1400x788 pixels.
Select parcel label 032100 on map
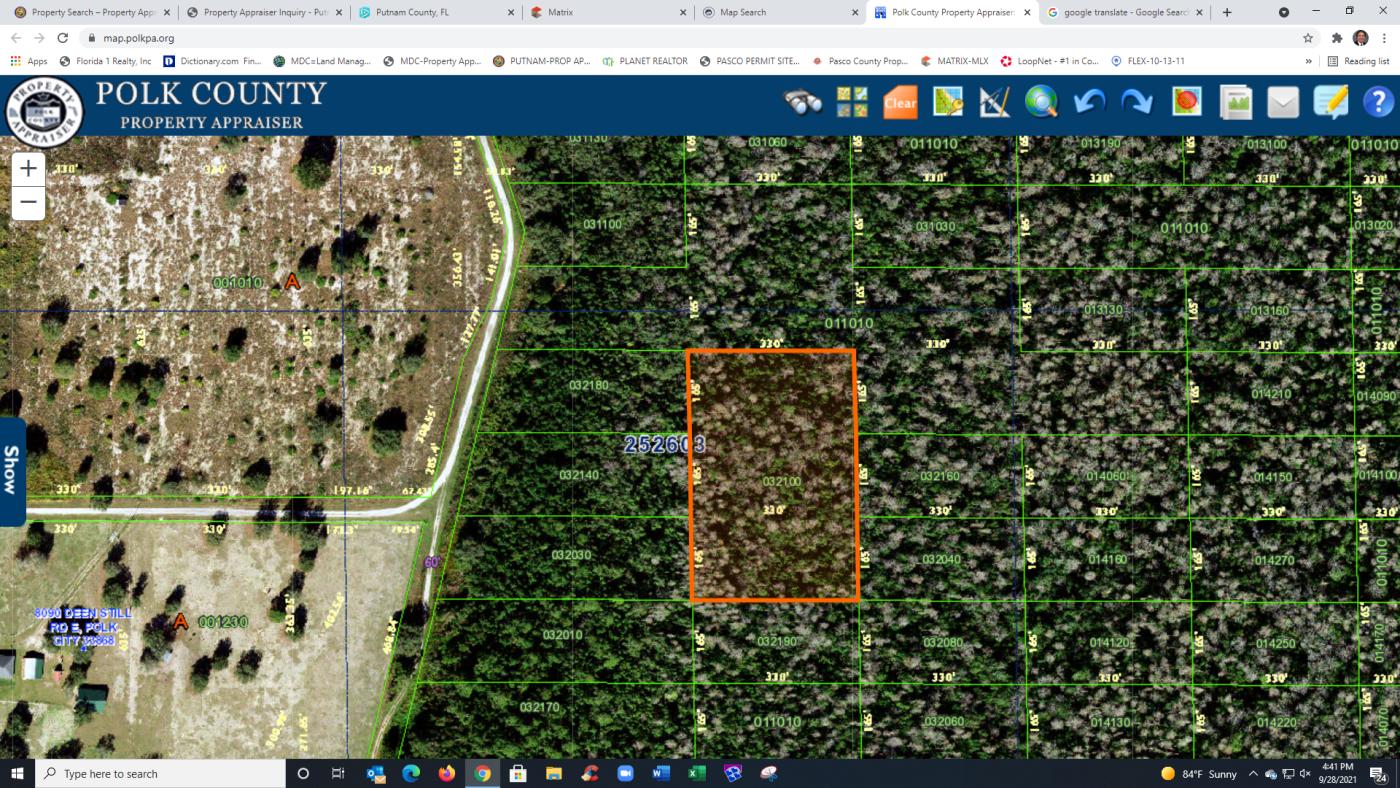point(782,481)
